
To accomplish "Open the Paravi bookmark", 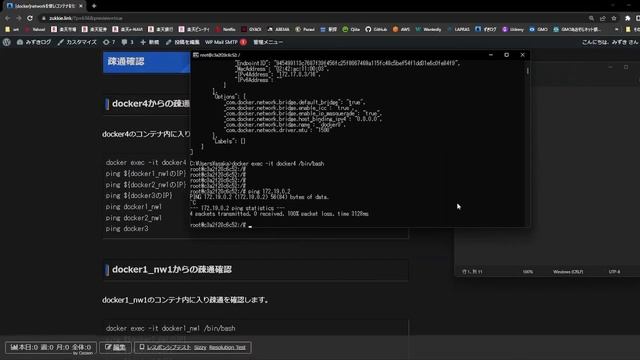I will point(305,29).
